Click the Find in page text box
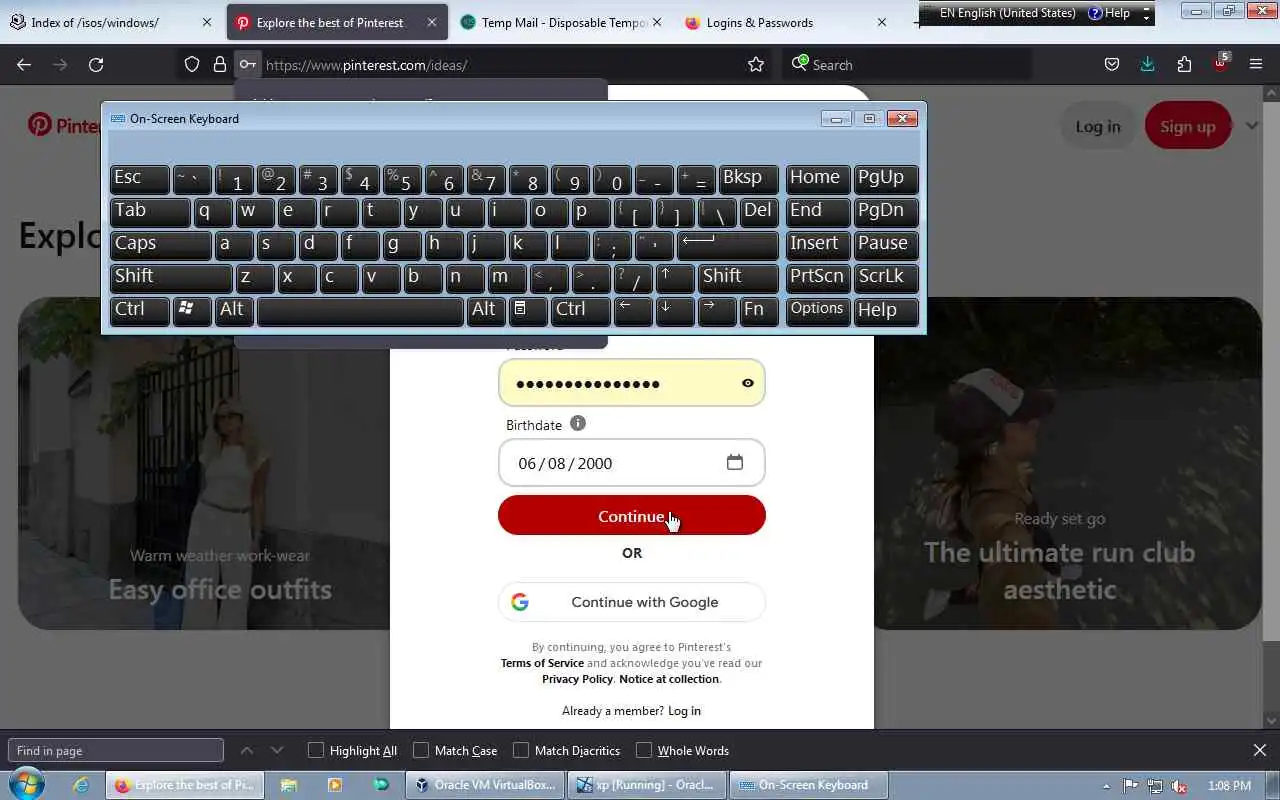 point(116,750)
